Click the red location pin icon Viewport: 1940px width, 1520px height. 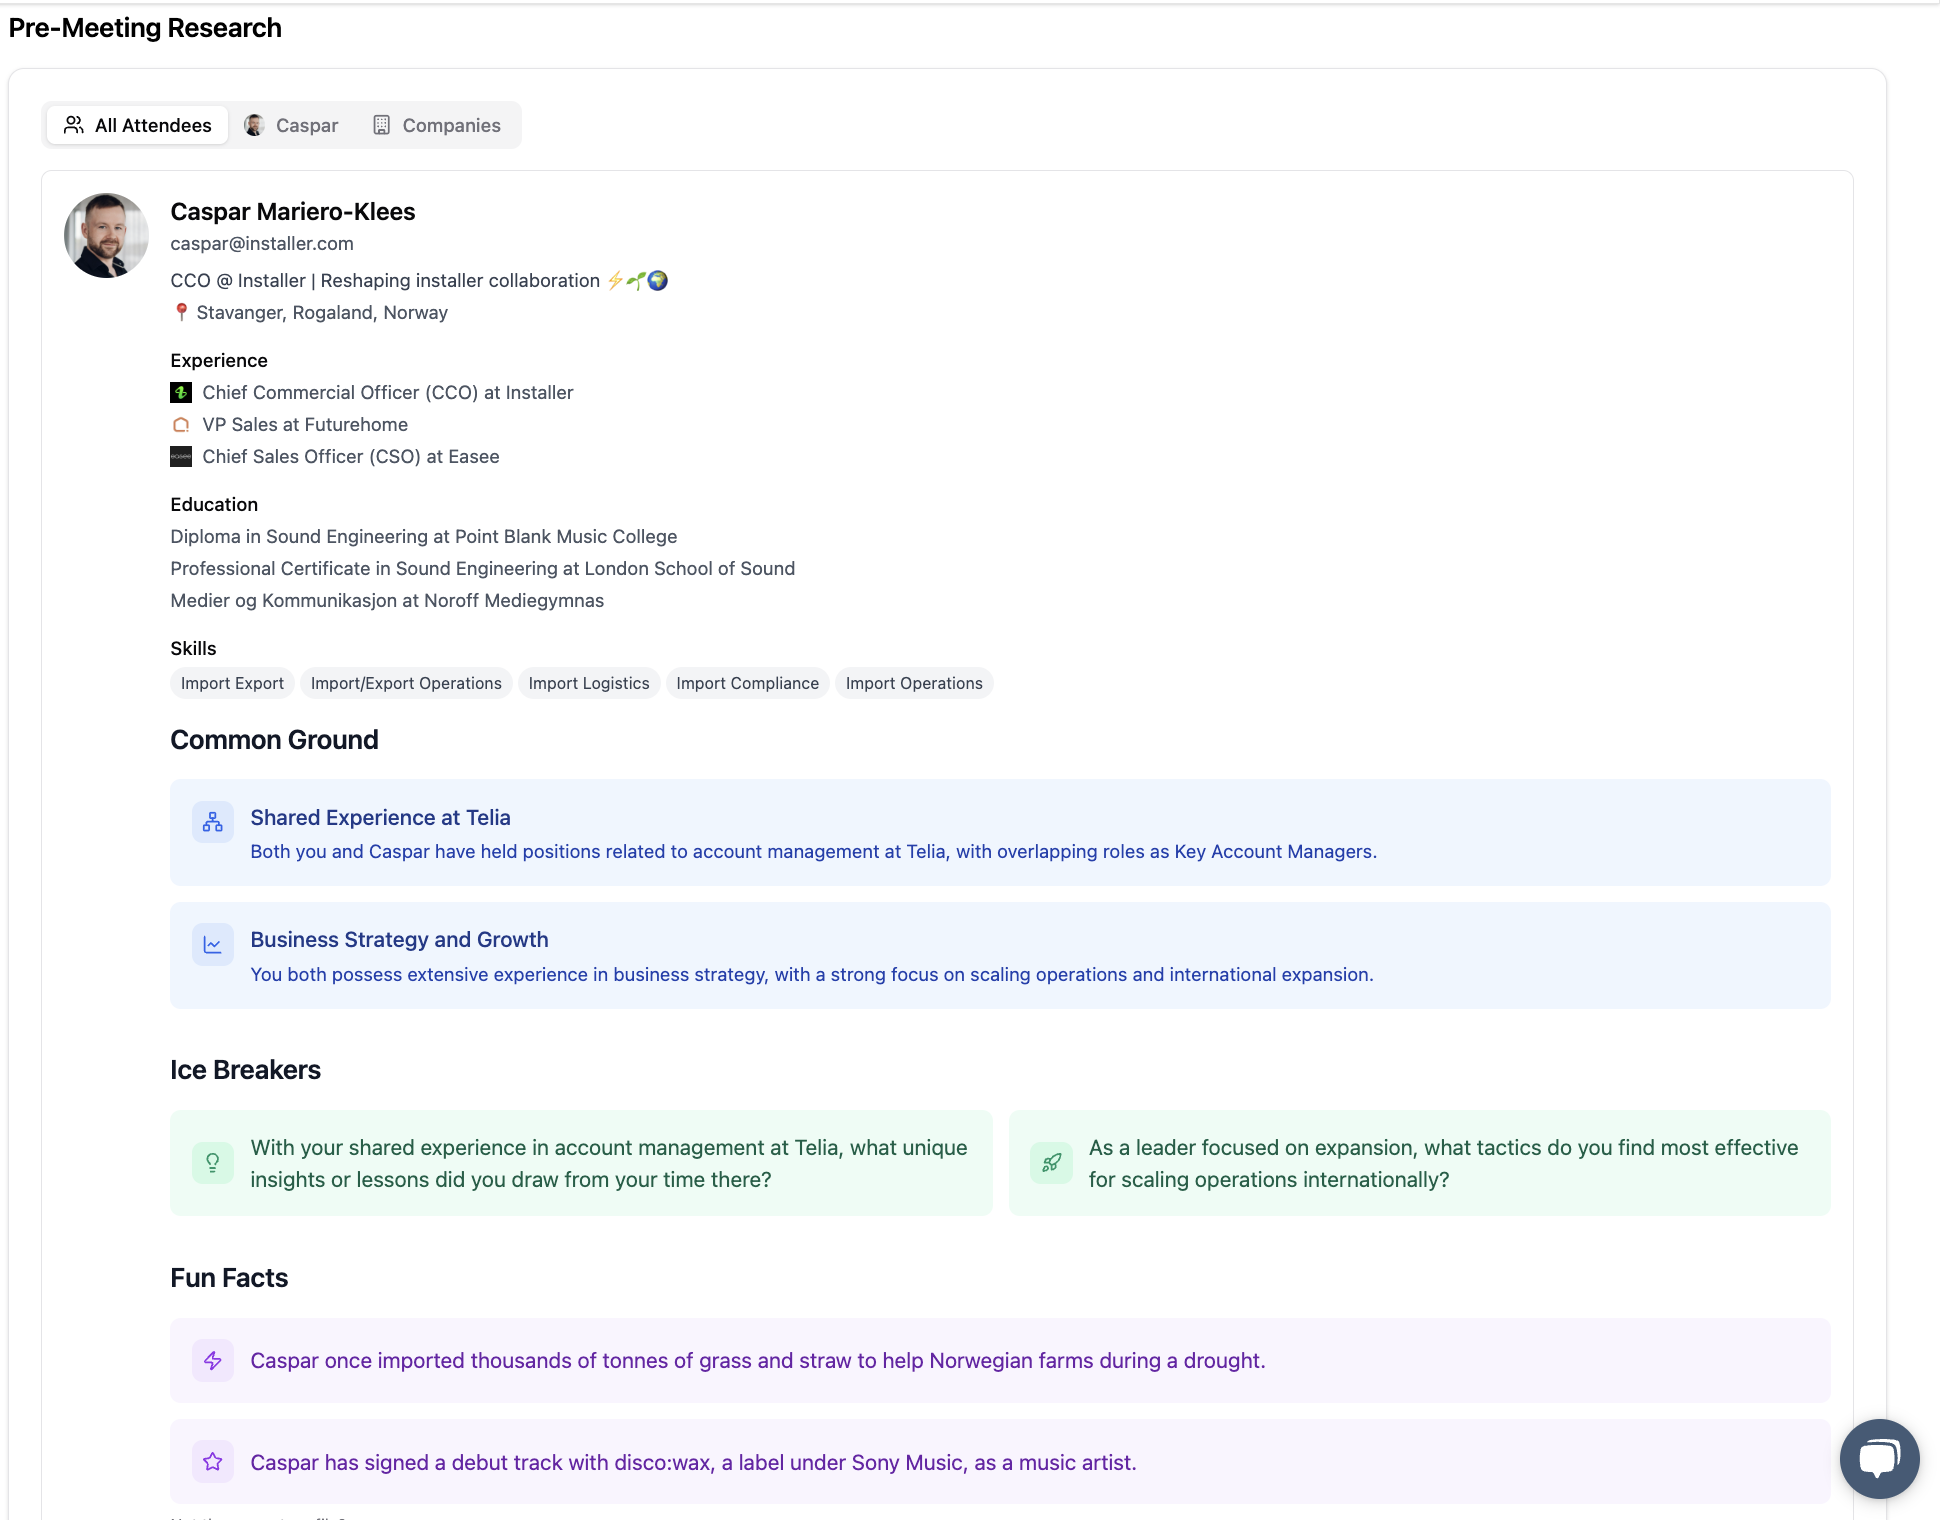coord(181,312)
